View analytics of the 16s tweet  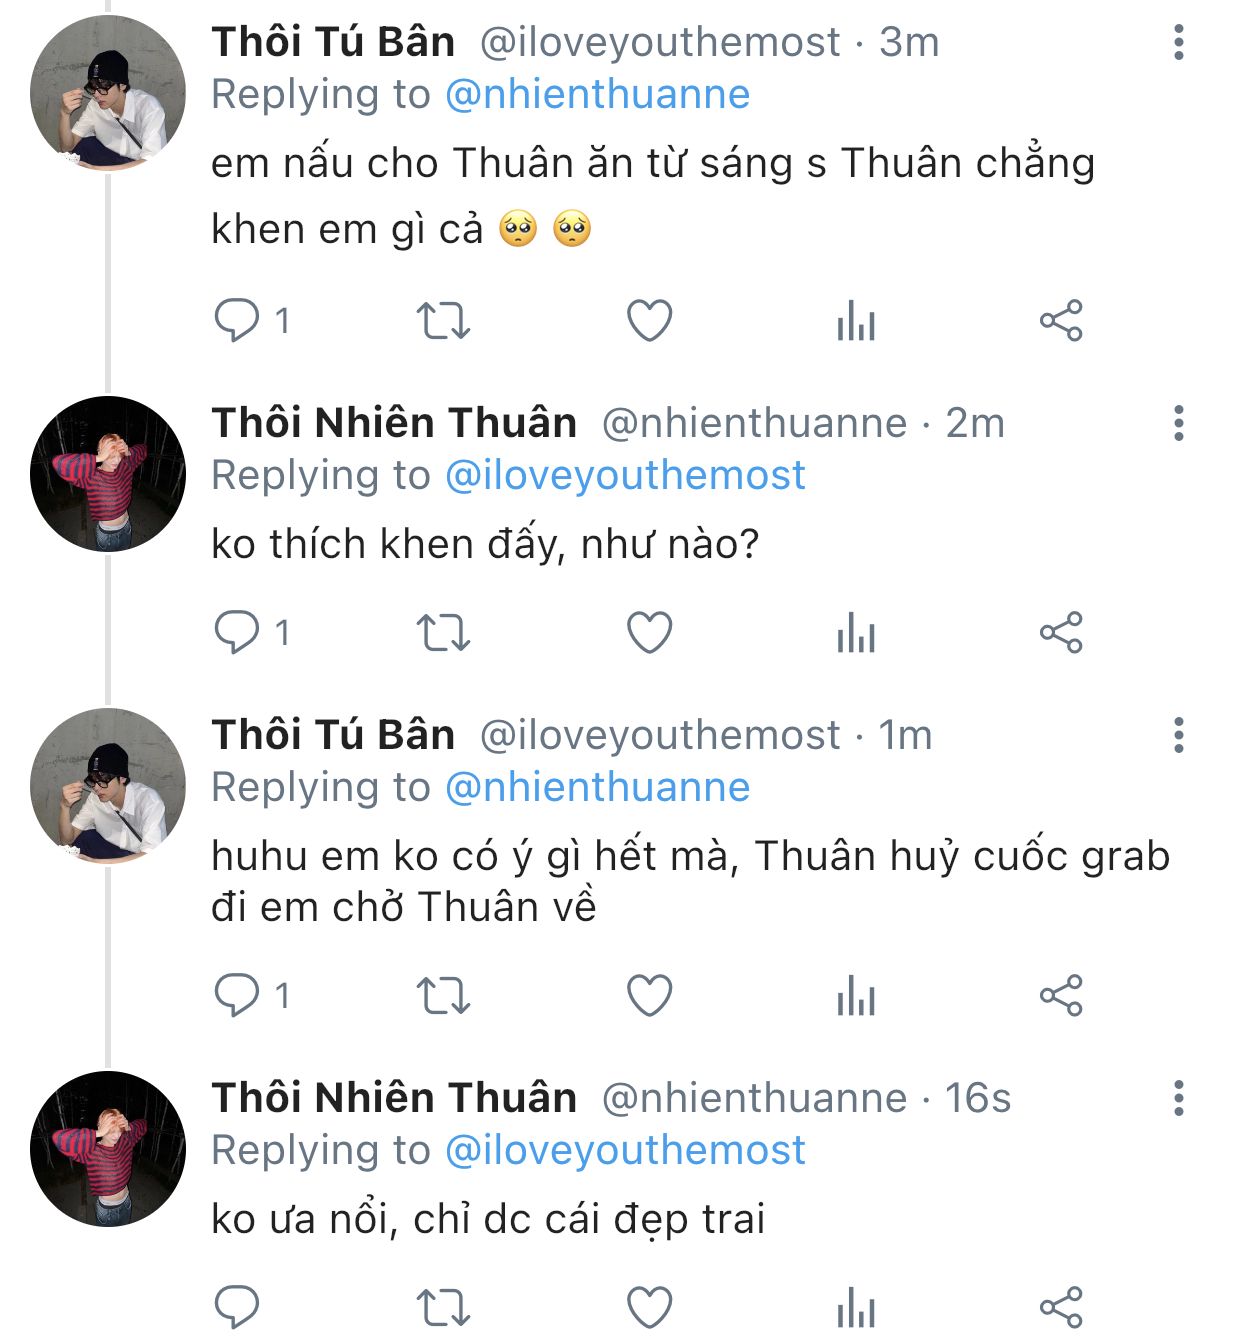(856, 1308)
